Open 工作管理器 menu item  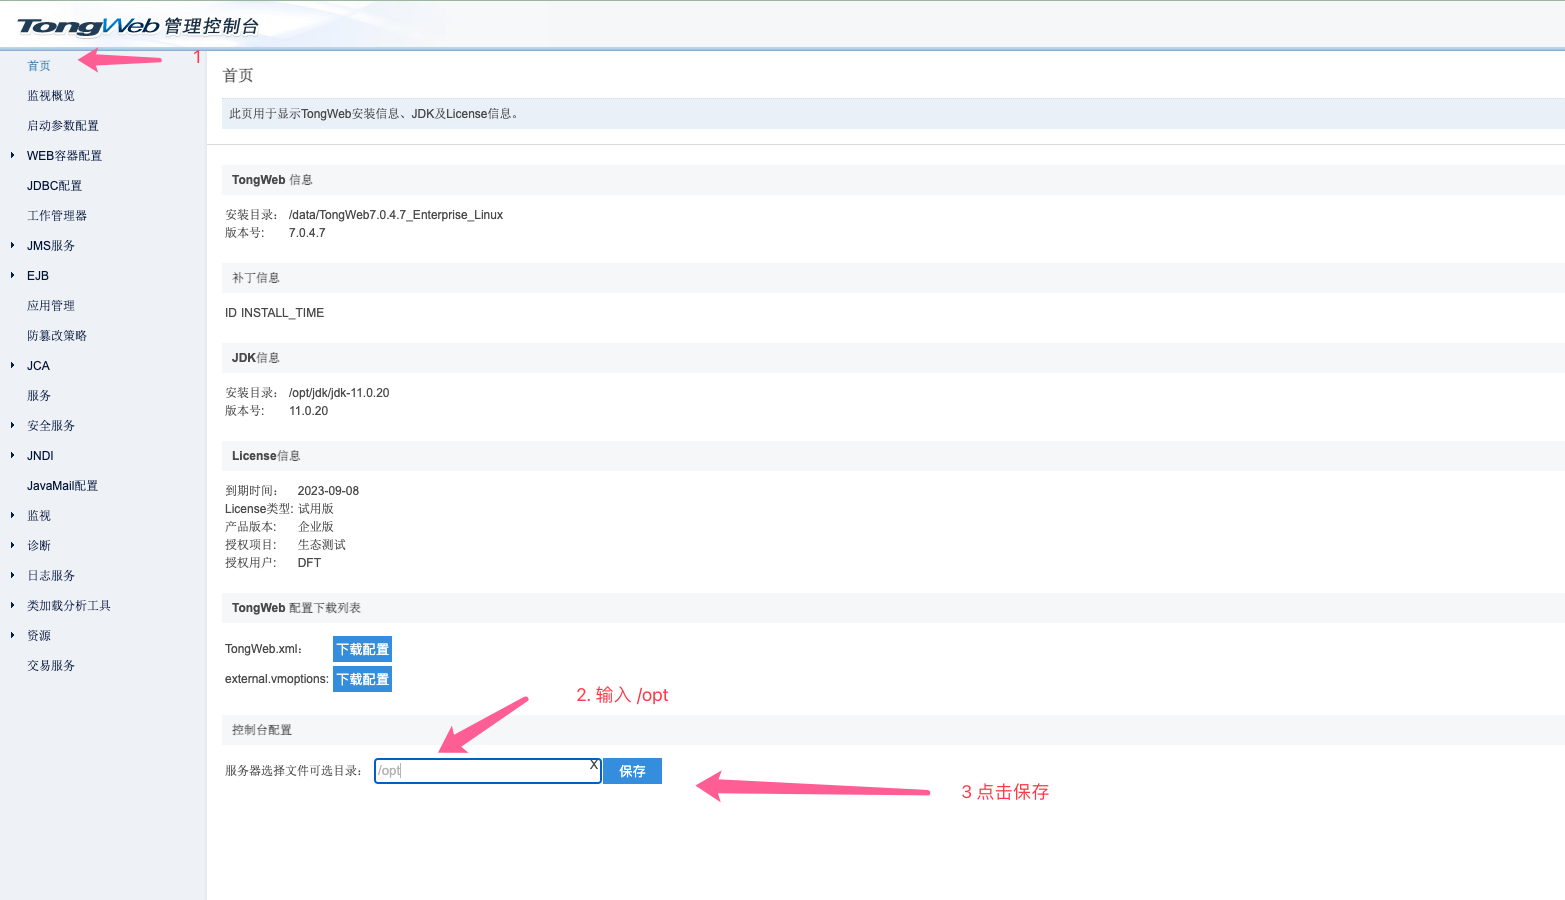point(57,216)
